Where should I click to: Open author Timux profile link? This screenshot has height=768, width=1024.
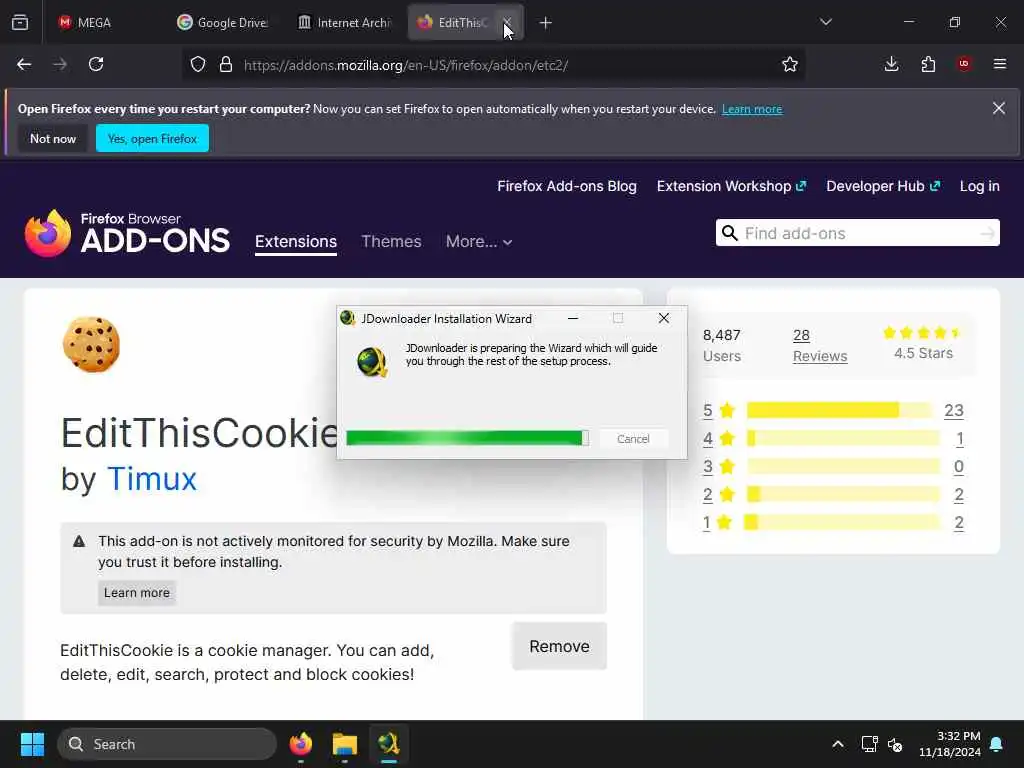pos(152,479)
